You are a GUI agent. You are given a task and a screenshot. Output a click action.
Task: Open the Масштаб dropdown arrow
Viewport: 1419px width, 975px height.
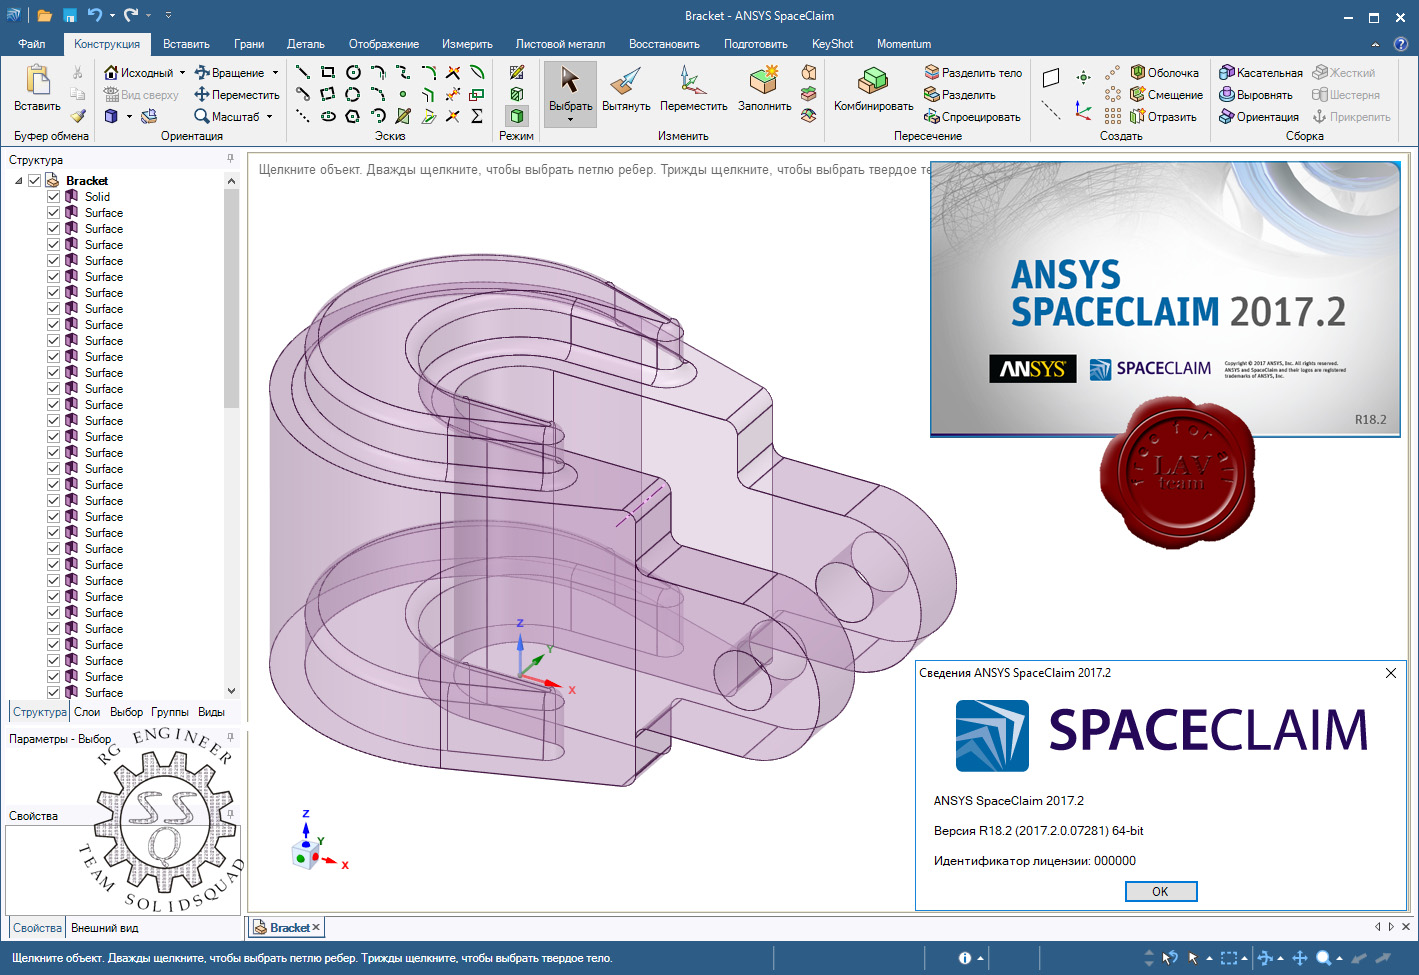269,116
